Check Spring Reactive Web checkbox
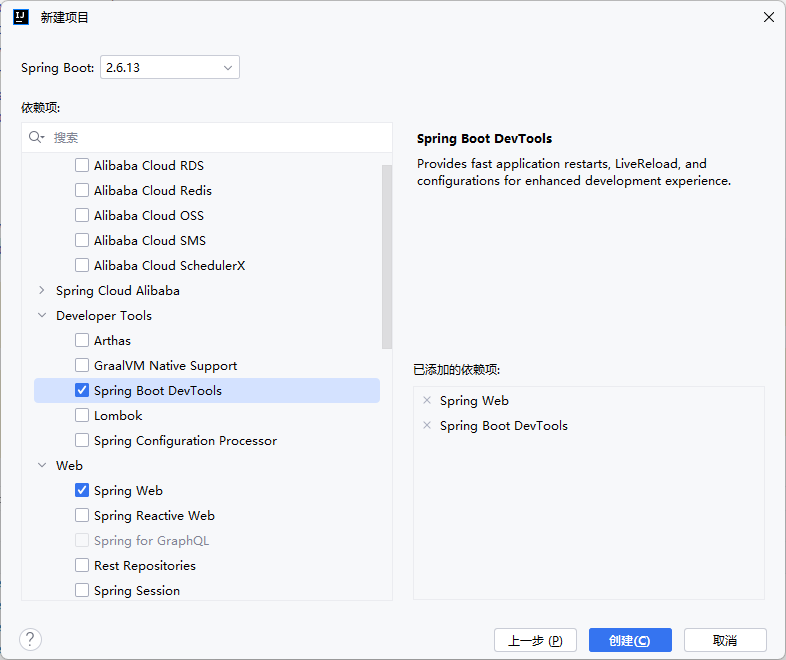Viewport: 786px width, 660px height. coord(82,515)
